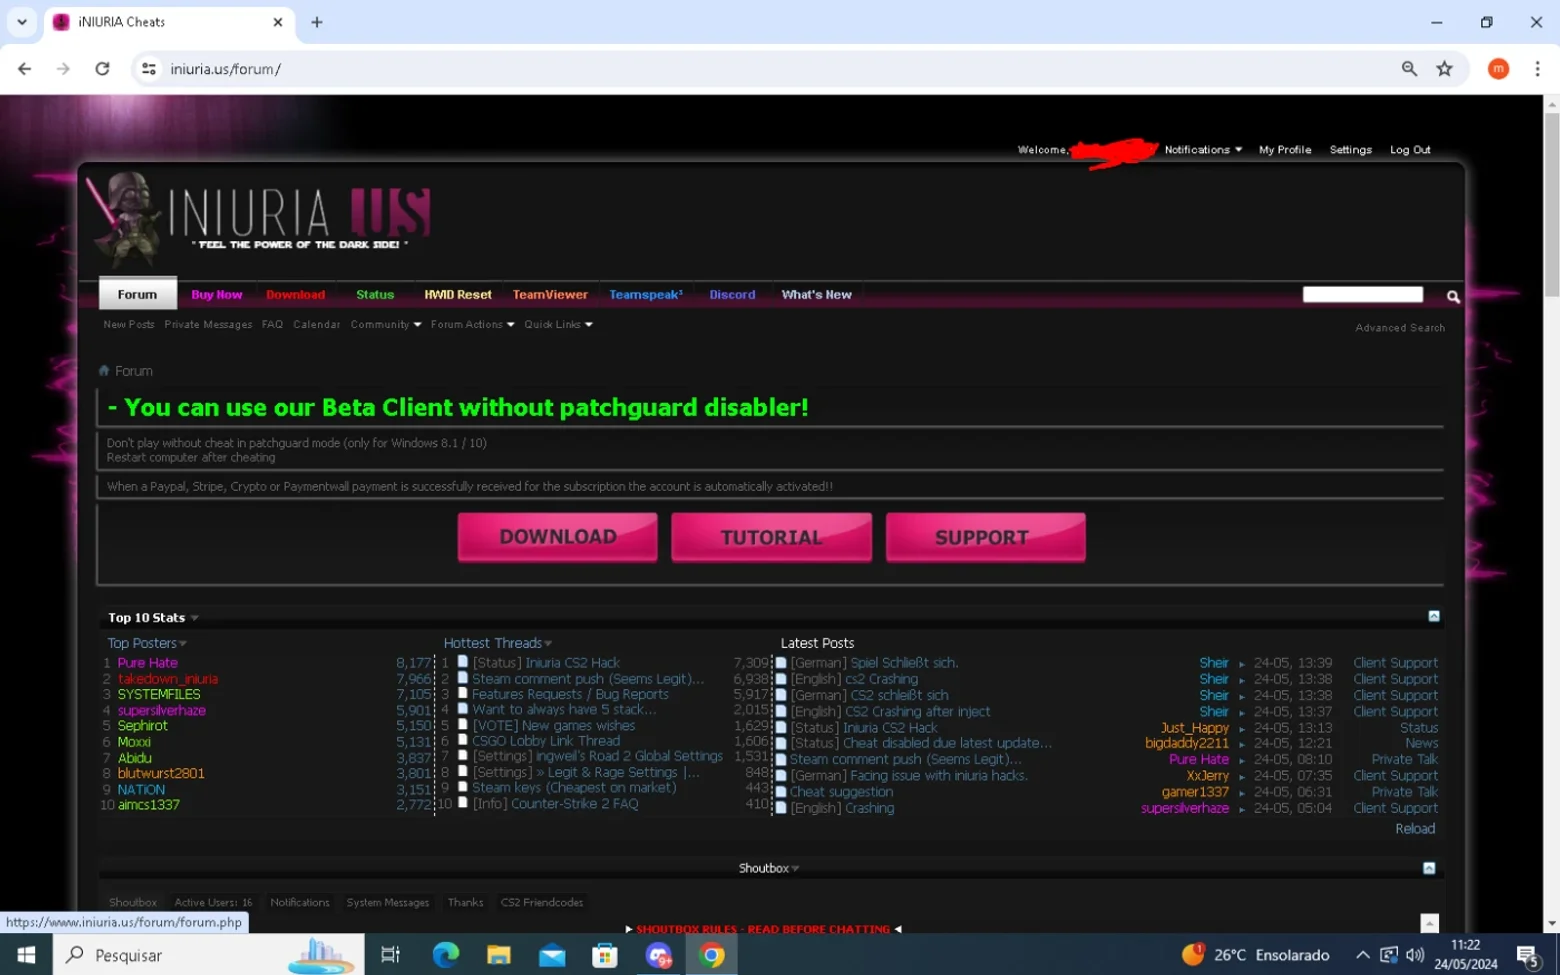
Task: Open latest post 'Cheat suggestion'
Action: pyautogui.click(x=841, y=792)
